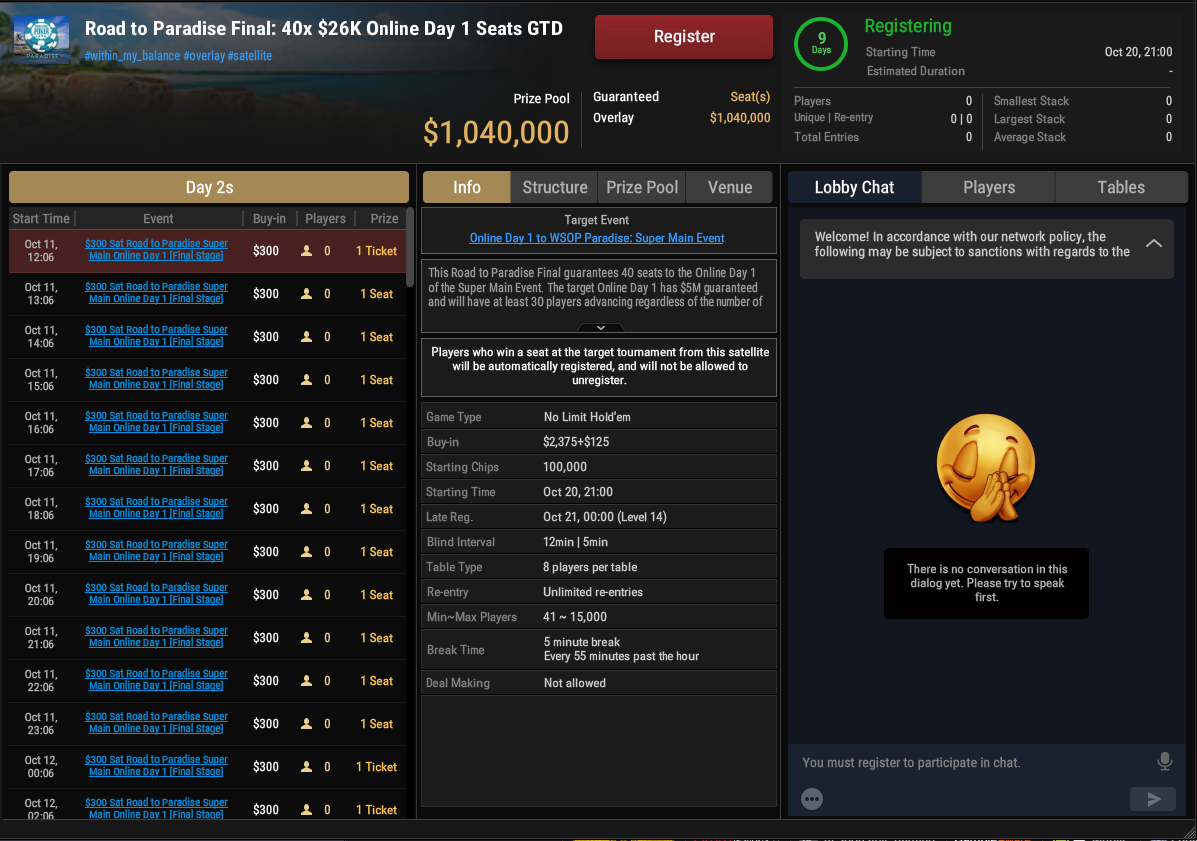Screen dimensions: 1197x841
Task: Click the Starting Chips value 100,000
Action: [x=565, y=467]
